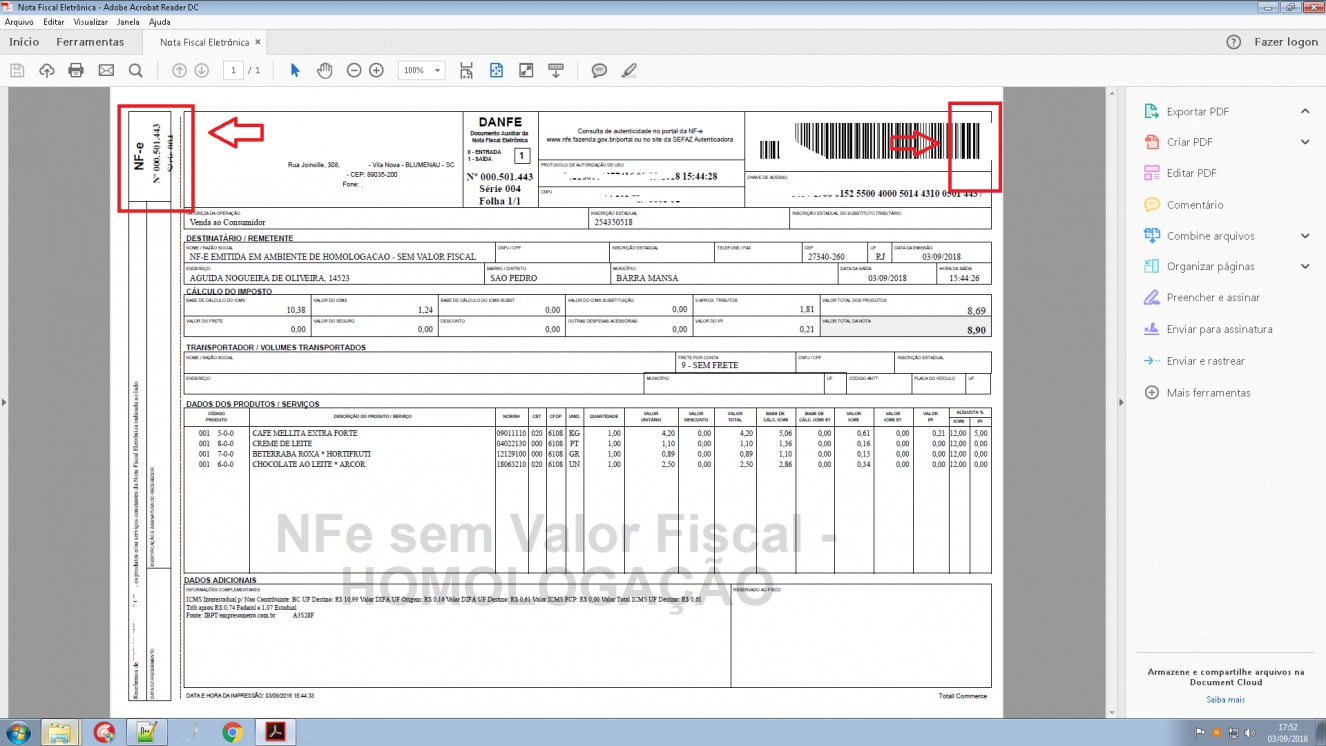Open the Visualizar menu

(x=91, y=21)
